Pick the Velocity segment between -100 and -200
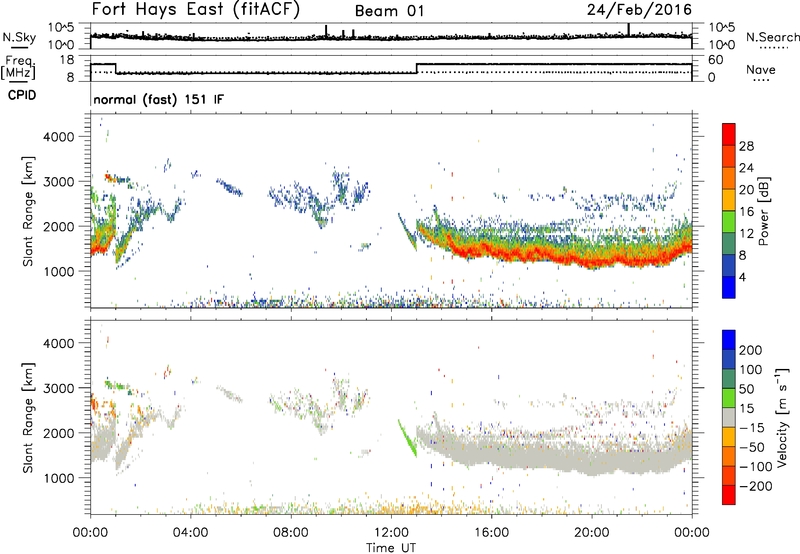The height and width of the screenshot is (554, 800). coord(729,475)
